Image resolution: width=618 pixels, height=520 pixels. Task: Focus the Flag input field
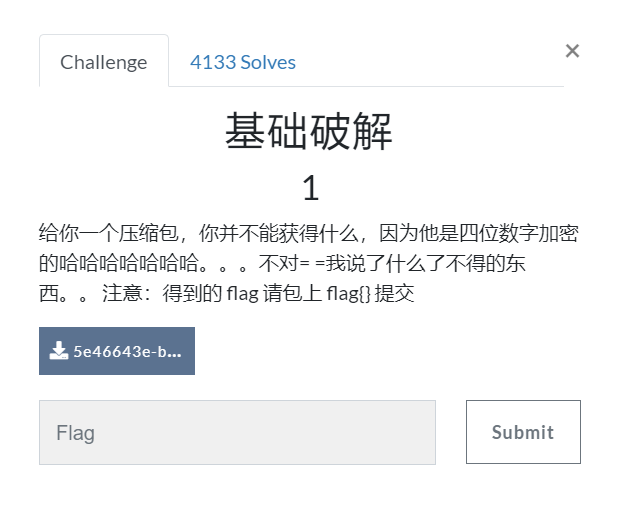pos(237,432)
